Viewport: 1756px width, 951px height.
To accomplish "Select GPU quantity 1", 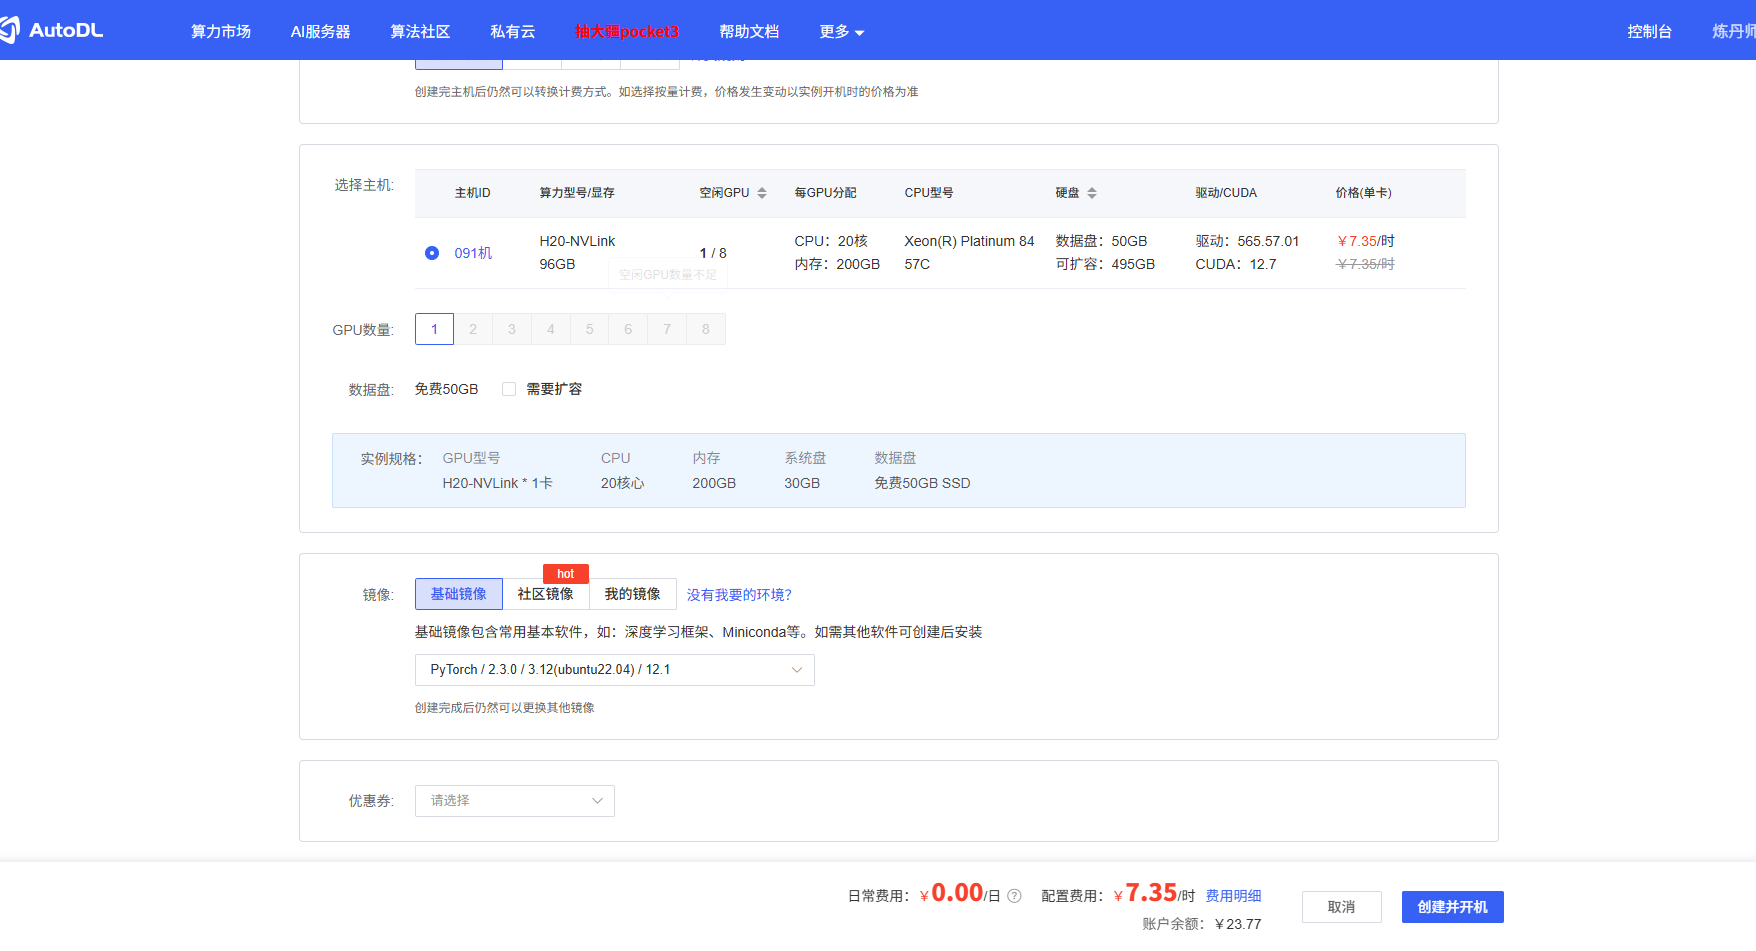I will tap(434, 328).
